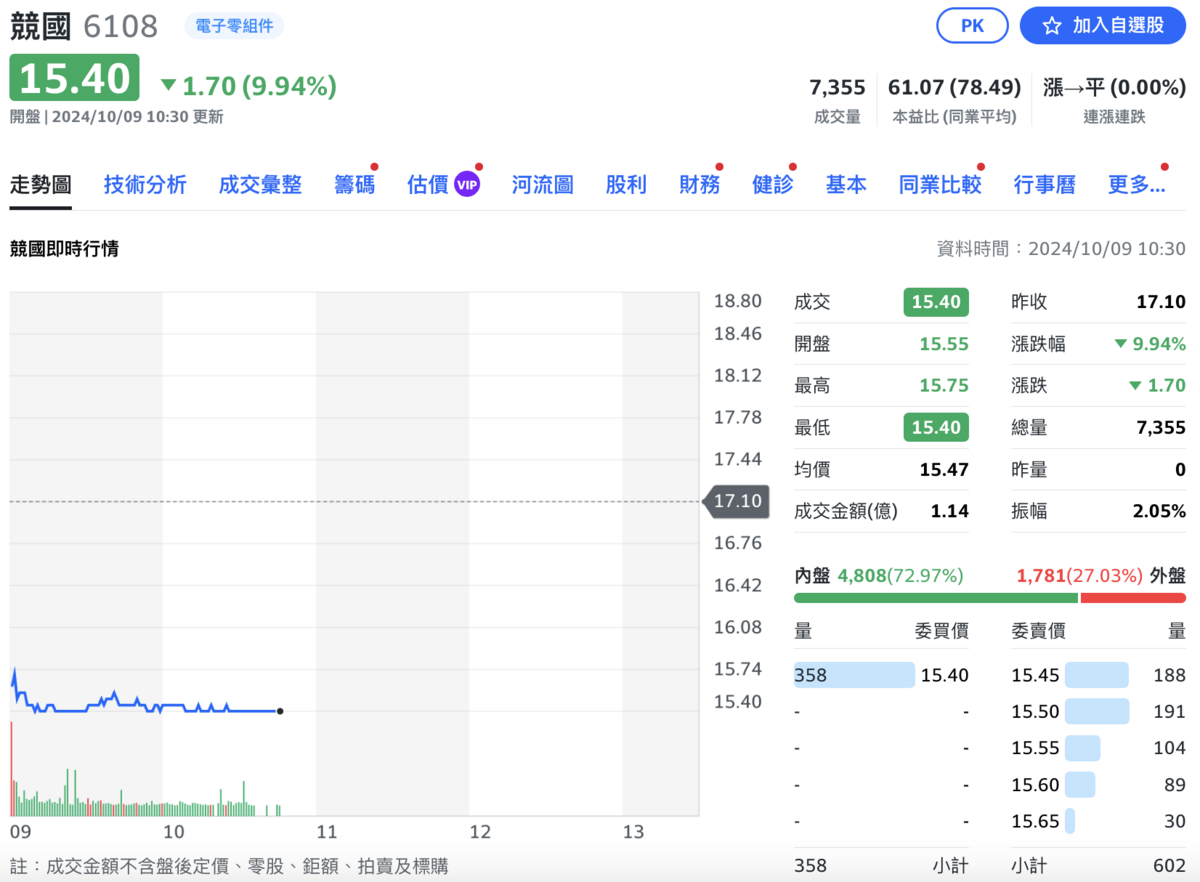The width and height of the screenshot is (1200, 882).
Task: Show the 河流圖 tab
Action: [542, 184]
